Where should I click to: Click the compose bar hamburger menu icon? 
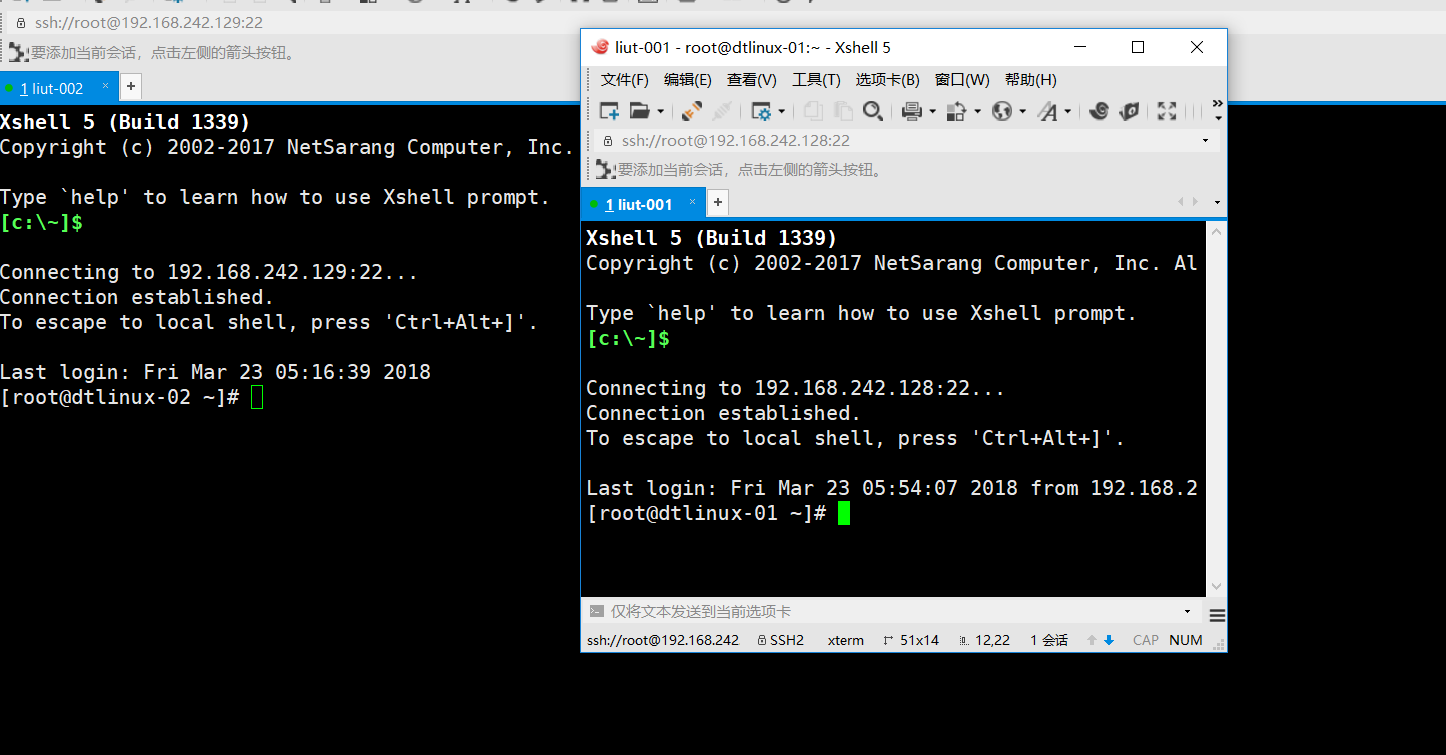click(x=1217, y=616)
